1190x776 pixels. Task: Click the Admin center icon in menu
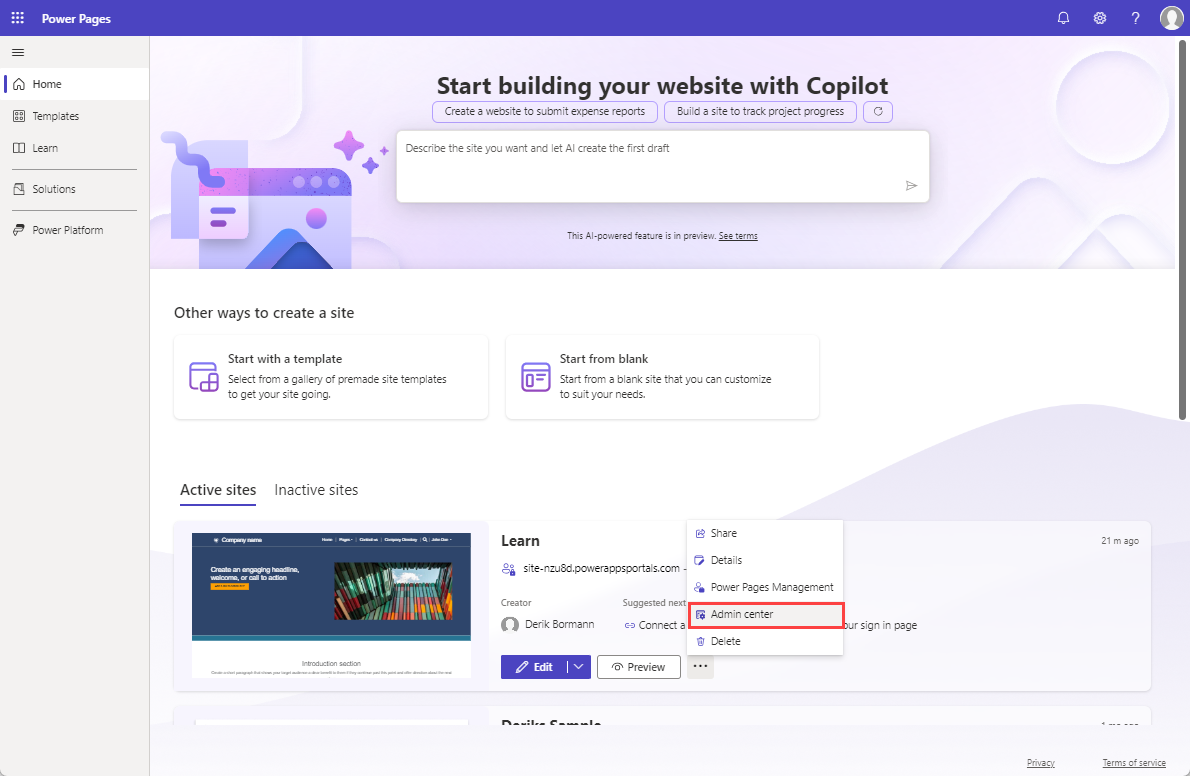tap(700, 614)
